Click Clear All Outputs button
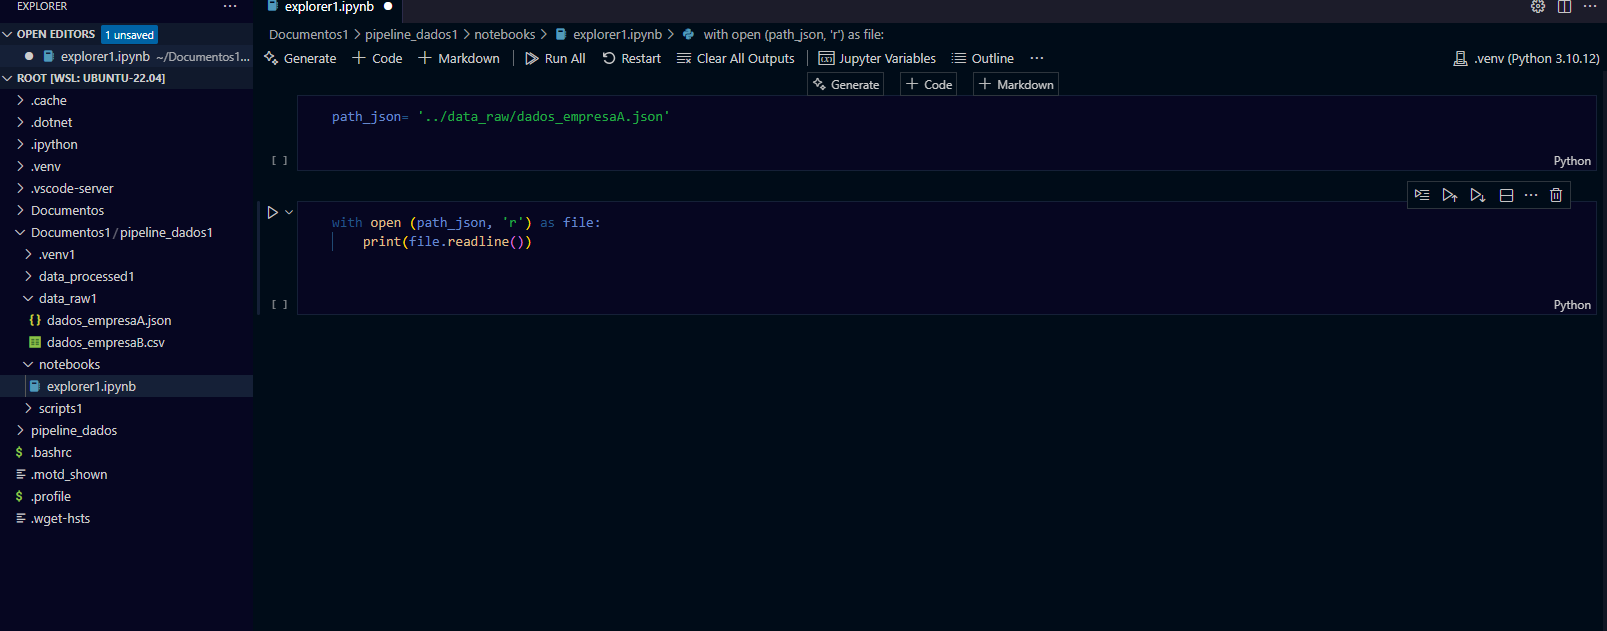Viewport: 1607px width, 631px height. pyautogui.click(x=736, y=59)
